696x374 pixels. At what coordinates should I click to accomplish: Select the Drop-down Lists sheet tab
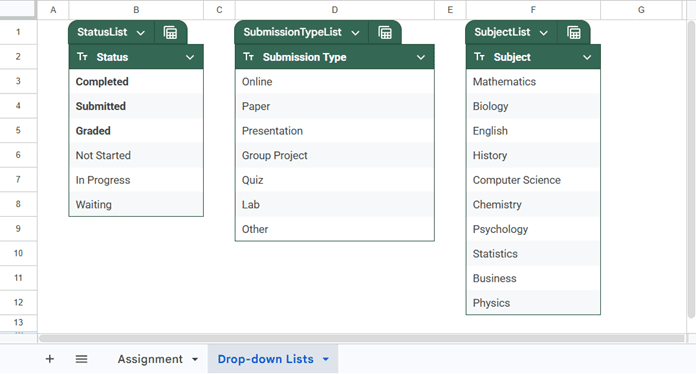point(265,359)
